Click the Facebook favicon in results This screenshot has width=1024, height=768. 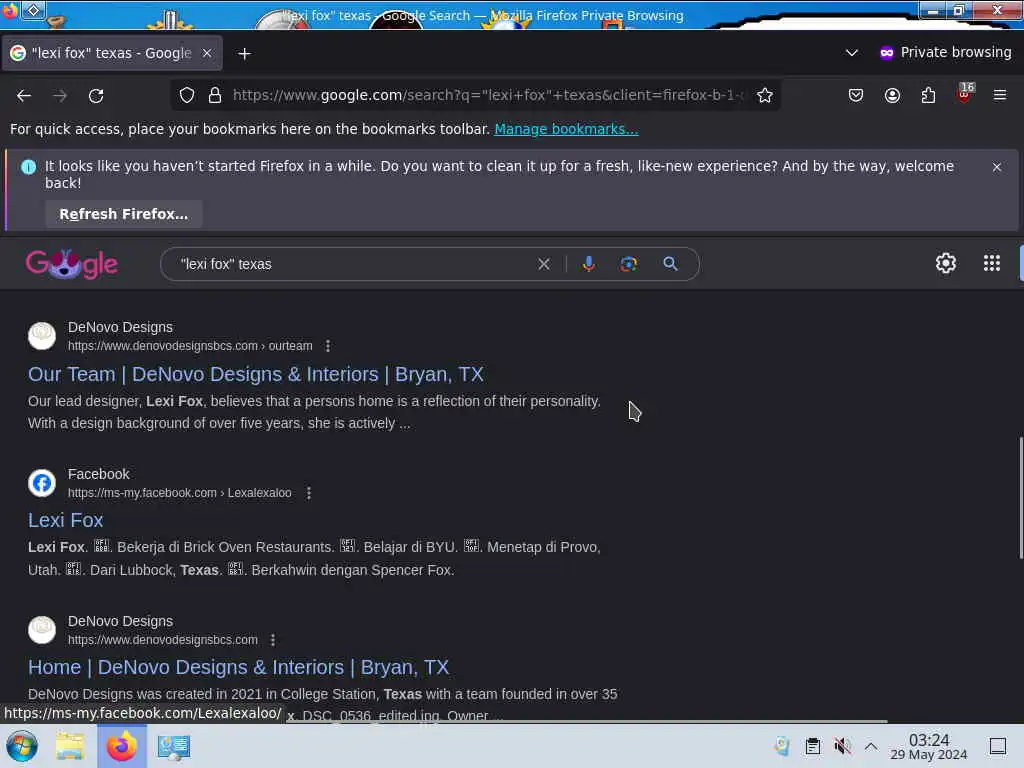click(42, 483)
